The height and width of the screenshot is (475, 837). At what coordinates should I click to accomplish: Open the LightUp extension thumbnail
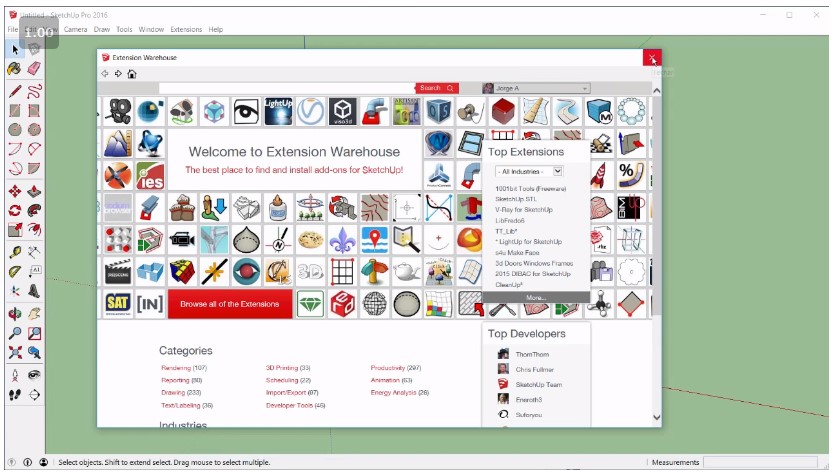point(278,112)
